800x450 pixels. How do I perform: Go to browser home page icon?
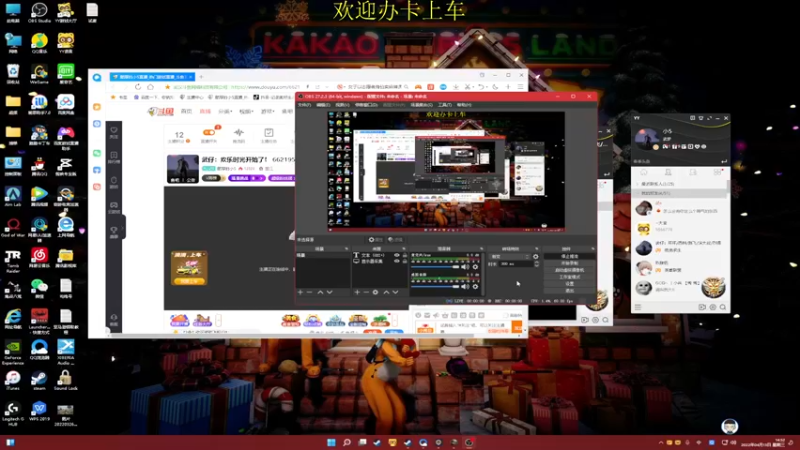coord(151,87)
